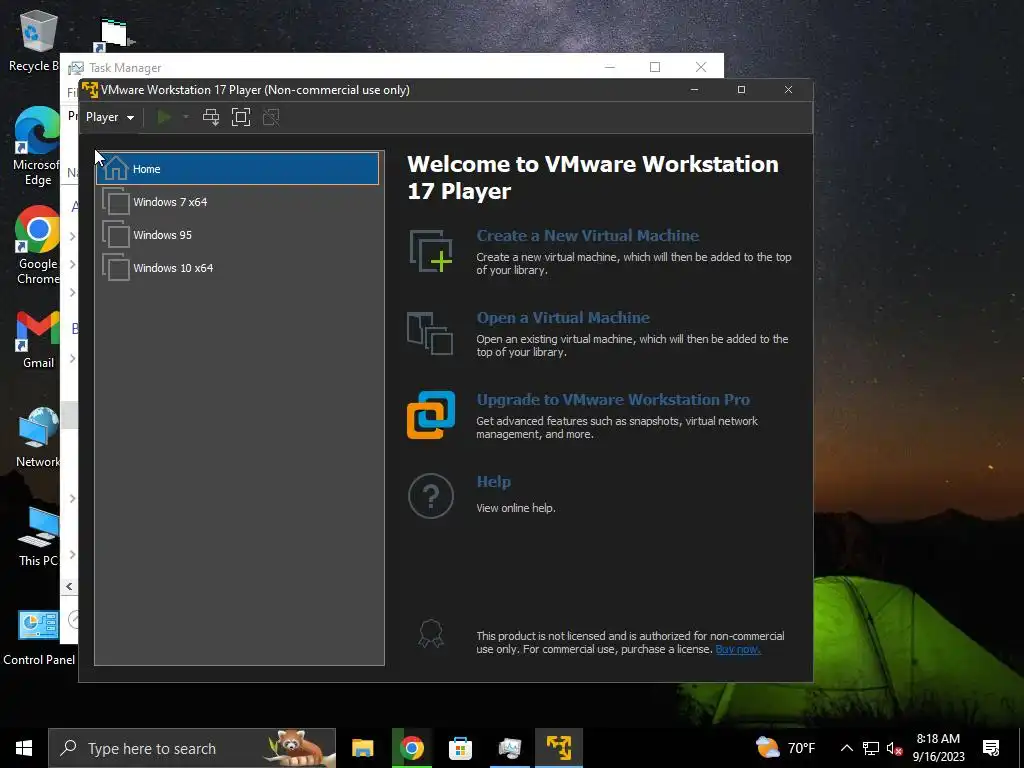
Task: Click the Buy now link
Action: [x=738, y=649]
